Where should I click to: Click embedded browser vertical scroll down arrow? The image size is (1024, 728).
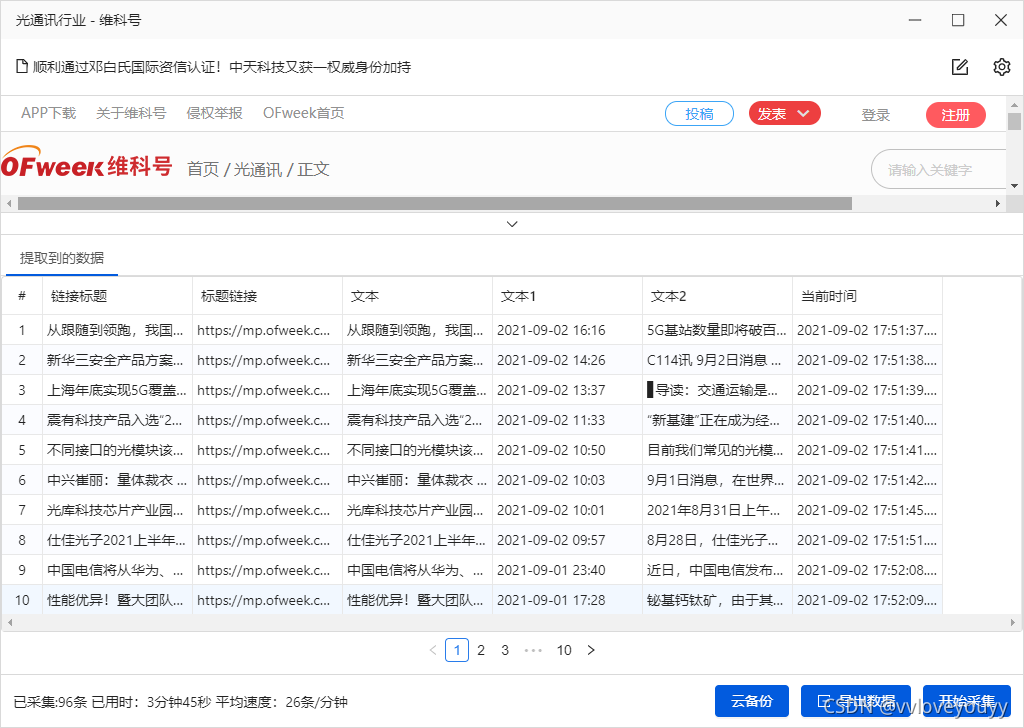[1014, 186]
